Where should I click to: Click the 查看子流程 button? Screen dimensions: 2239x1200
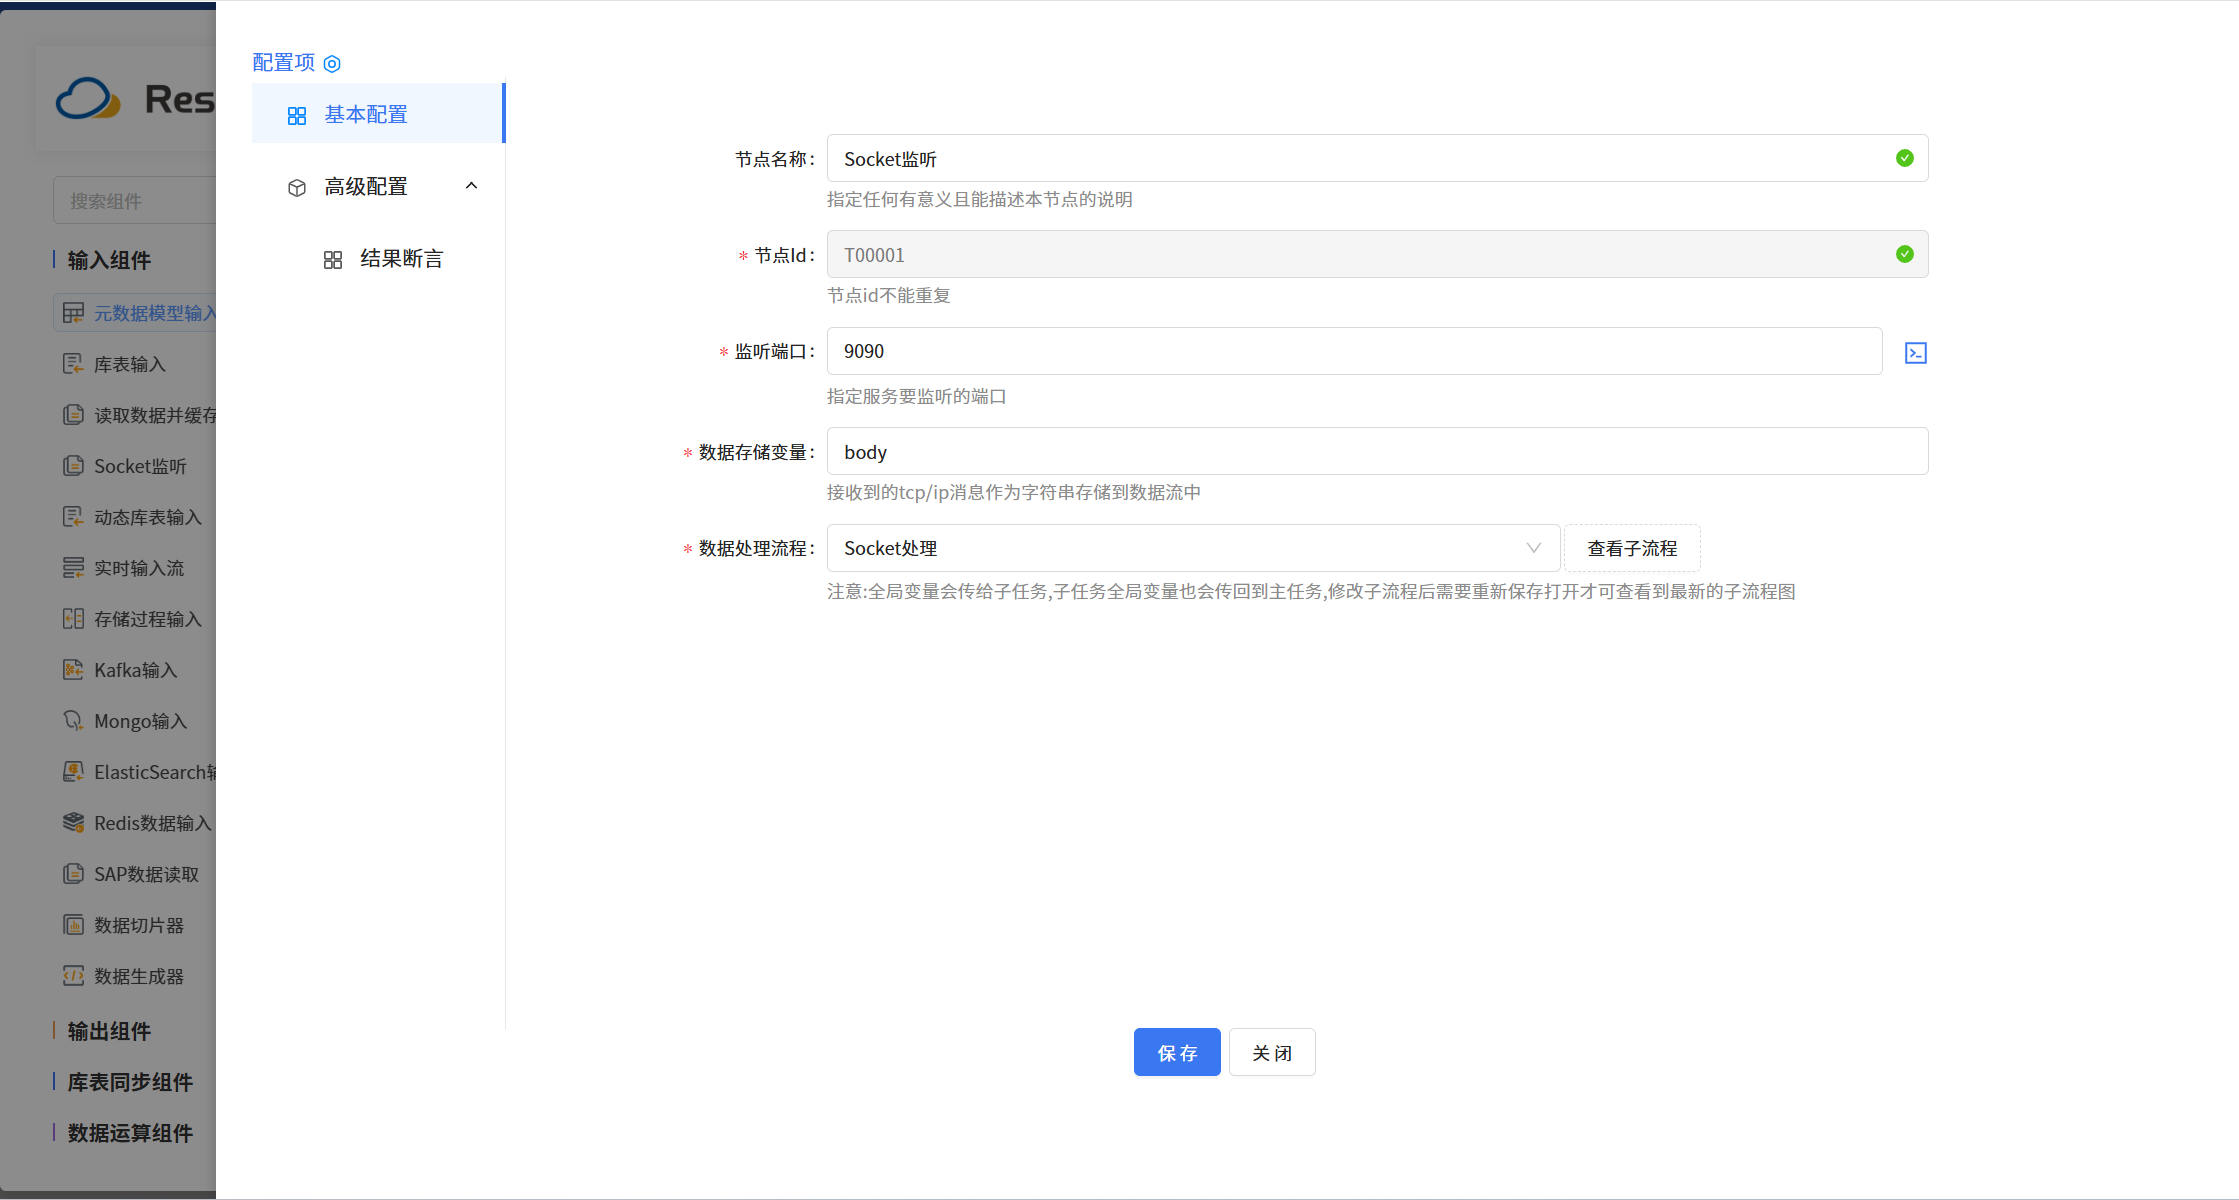pyautogui.click(x=1631, y=548)
